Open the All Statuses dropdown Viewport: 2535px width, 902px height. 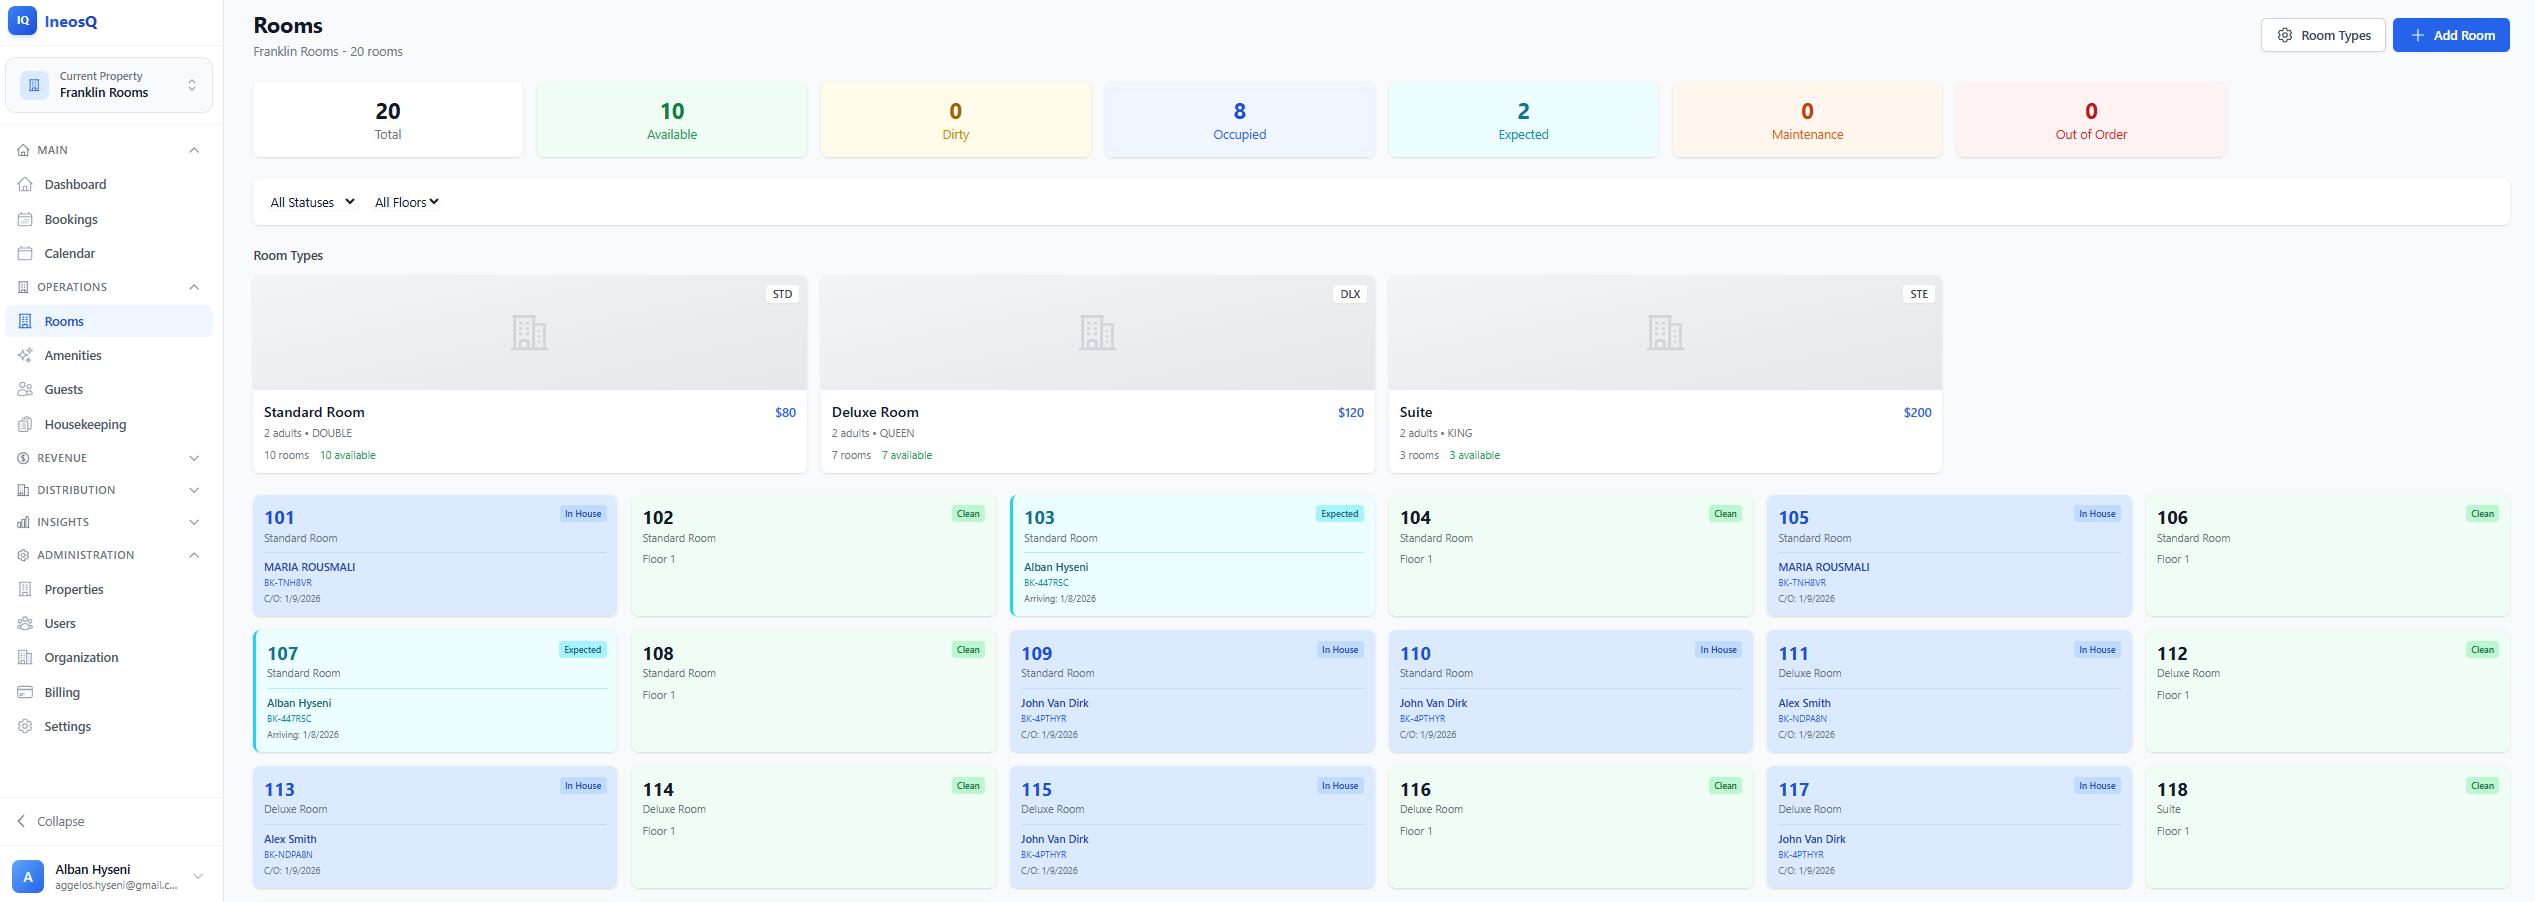coord(311,201)
